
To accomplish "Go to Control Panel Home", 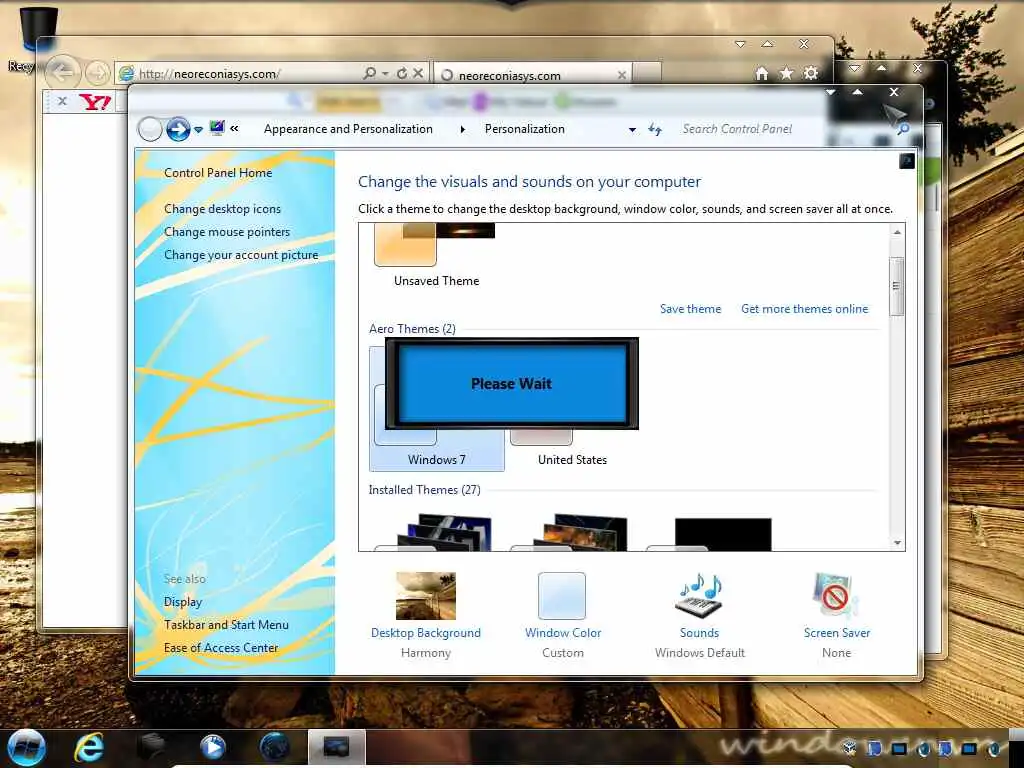I will click(218, 172).
